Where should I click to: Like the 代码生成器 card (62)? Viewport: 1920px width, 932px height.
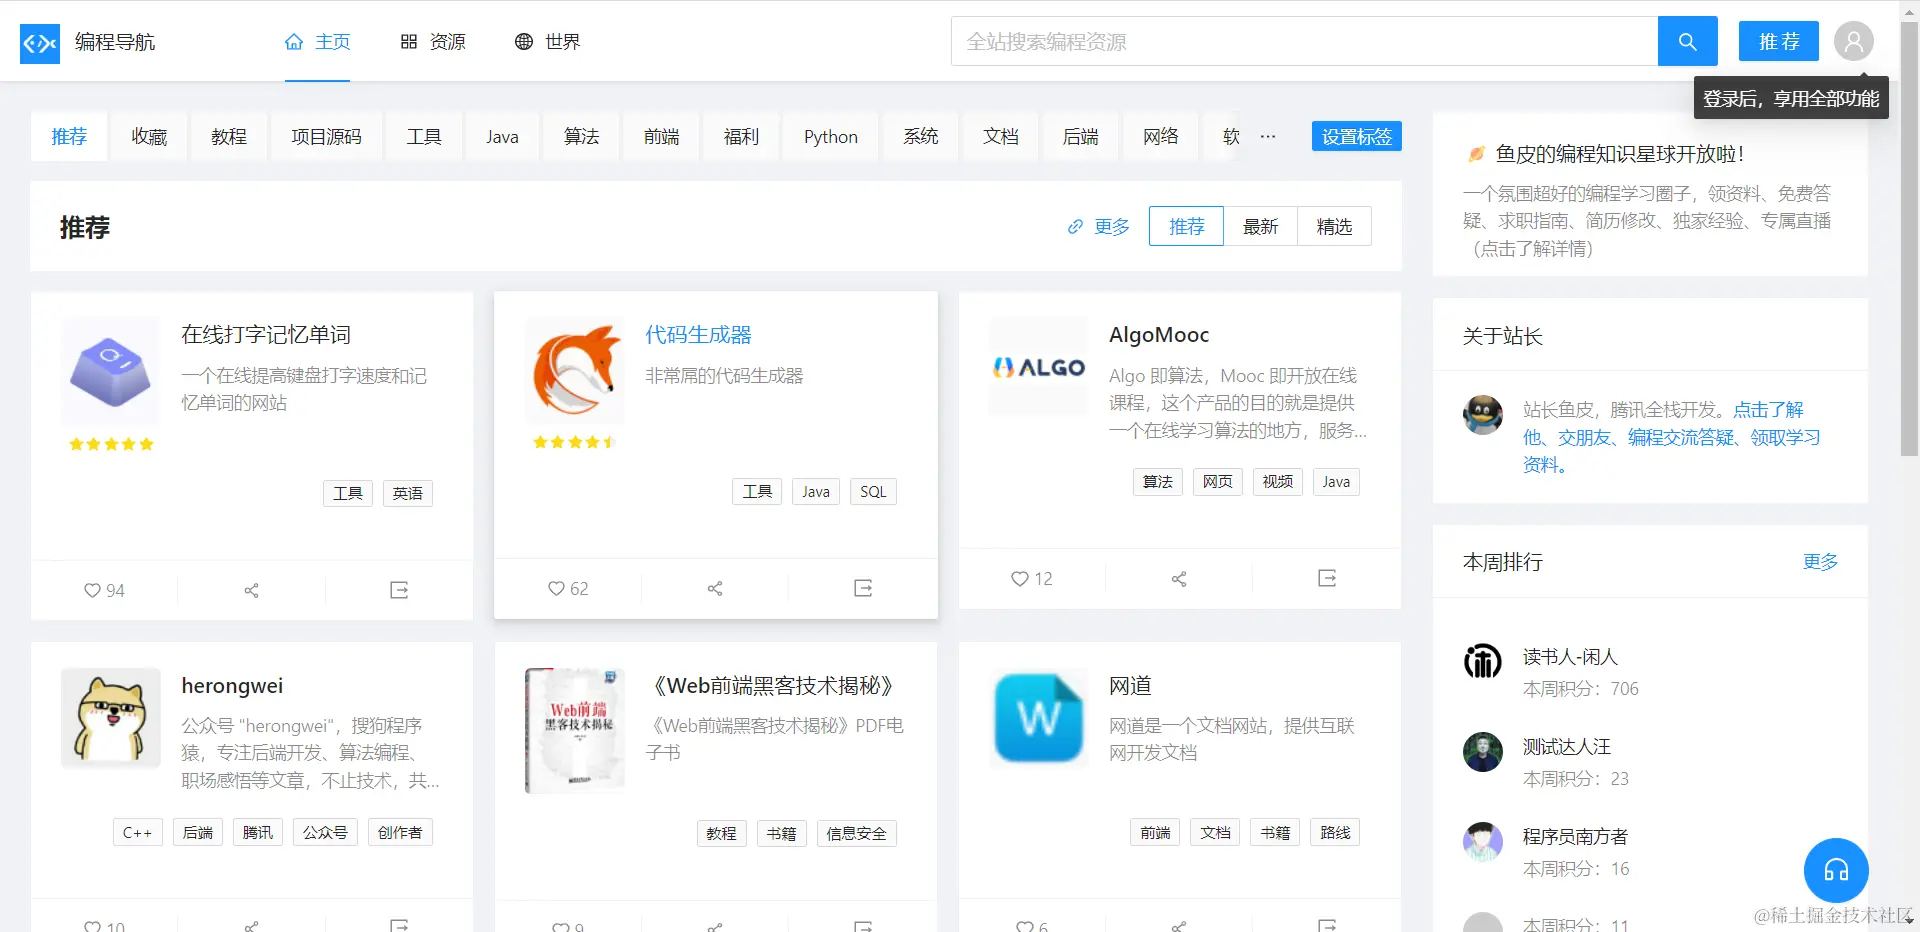click(568, 588)
